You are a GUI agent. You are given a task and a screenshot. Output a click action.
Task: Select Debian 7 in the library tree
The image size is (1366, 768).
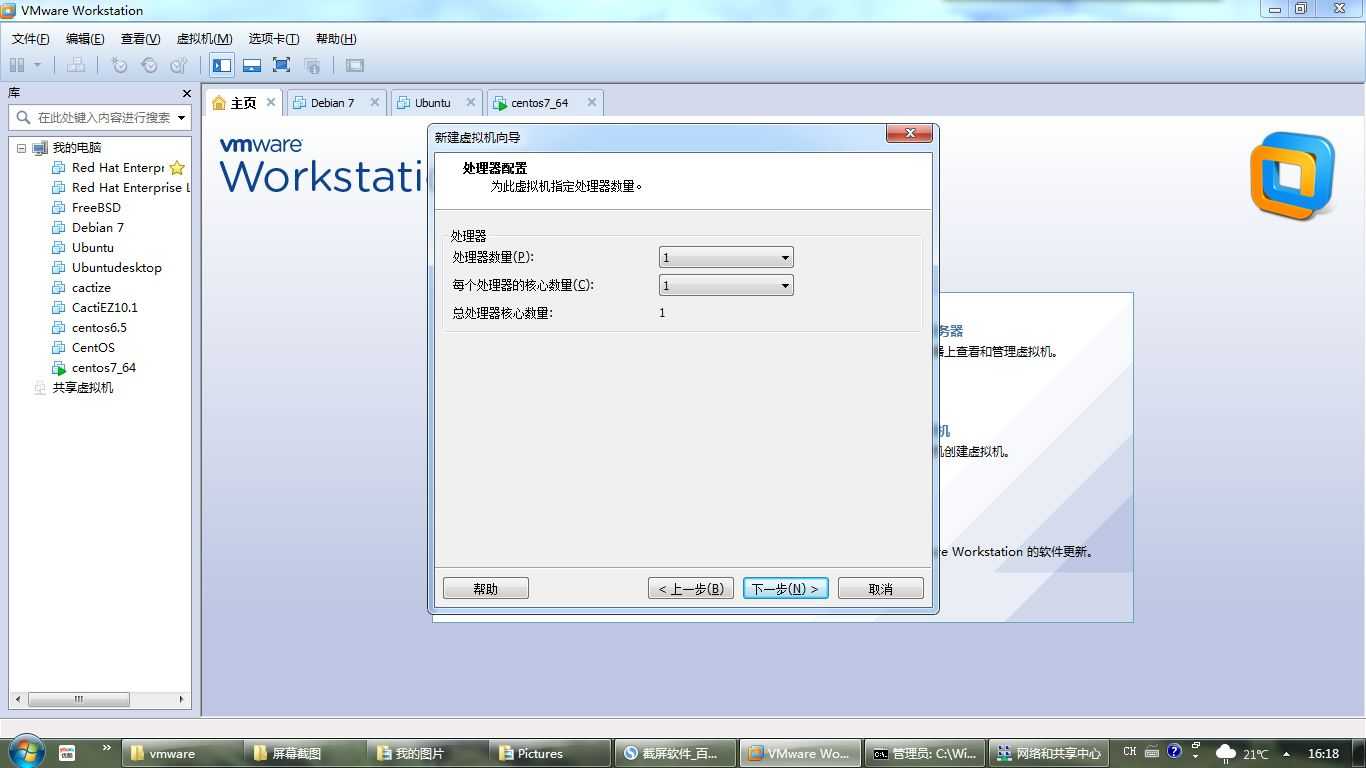click(89, 228)
